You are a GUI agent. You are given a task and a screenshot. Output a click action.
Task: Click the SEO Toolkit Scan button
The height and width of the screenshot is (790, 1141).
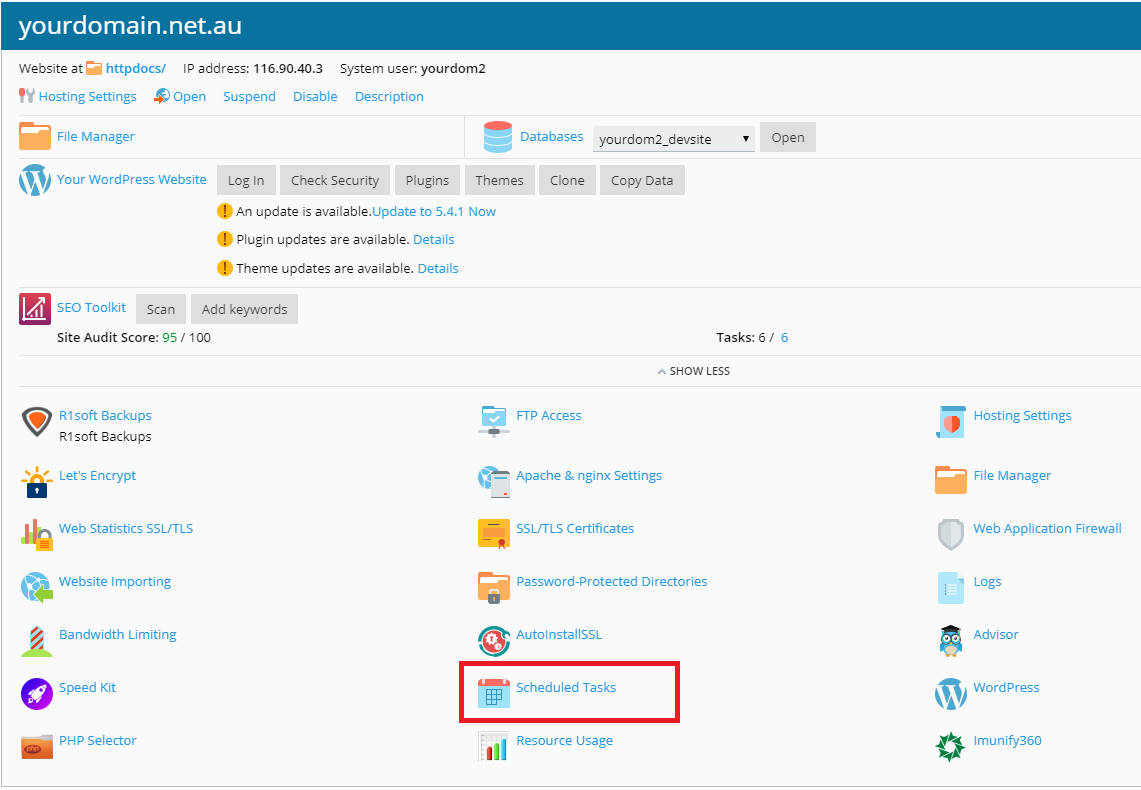pos(161,309)
